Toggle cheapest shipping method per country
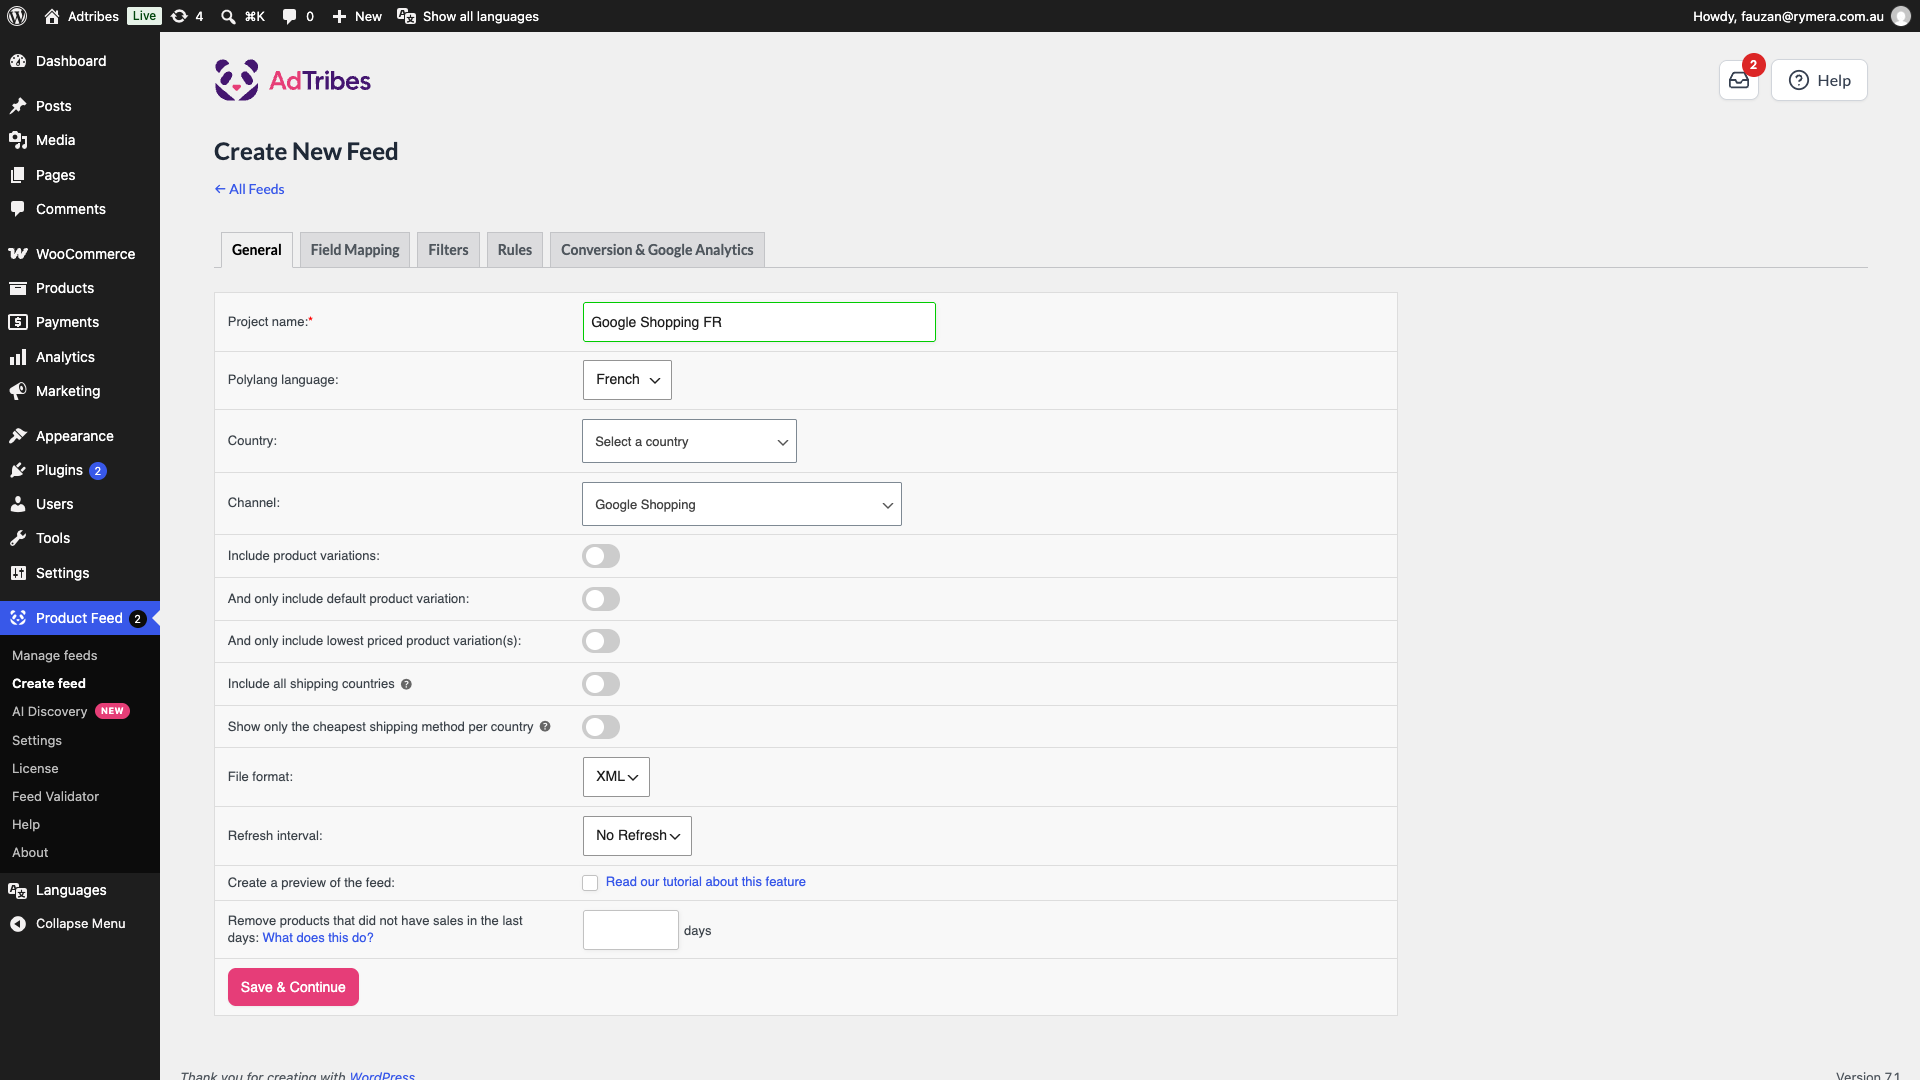Viewport: 1920px width, 1080px height. point(601,727)
